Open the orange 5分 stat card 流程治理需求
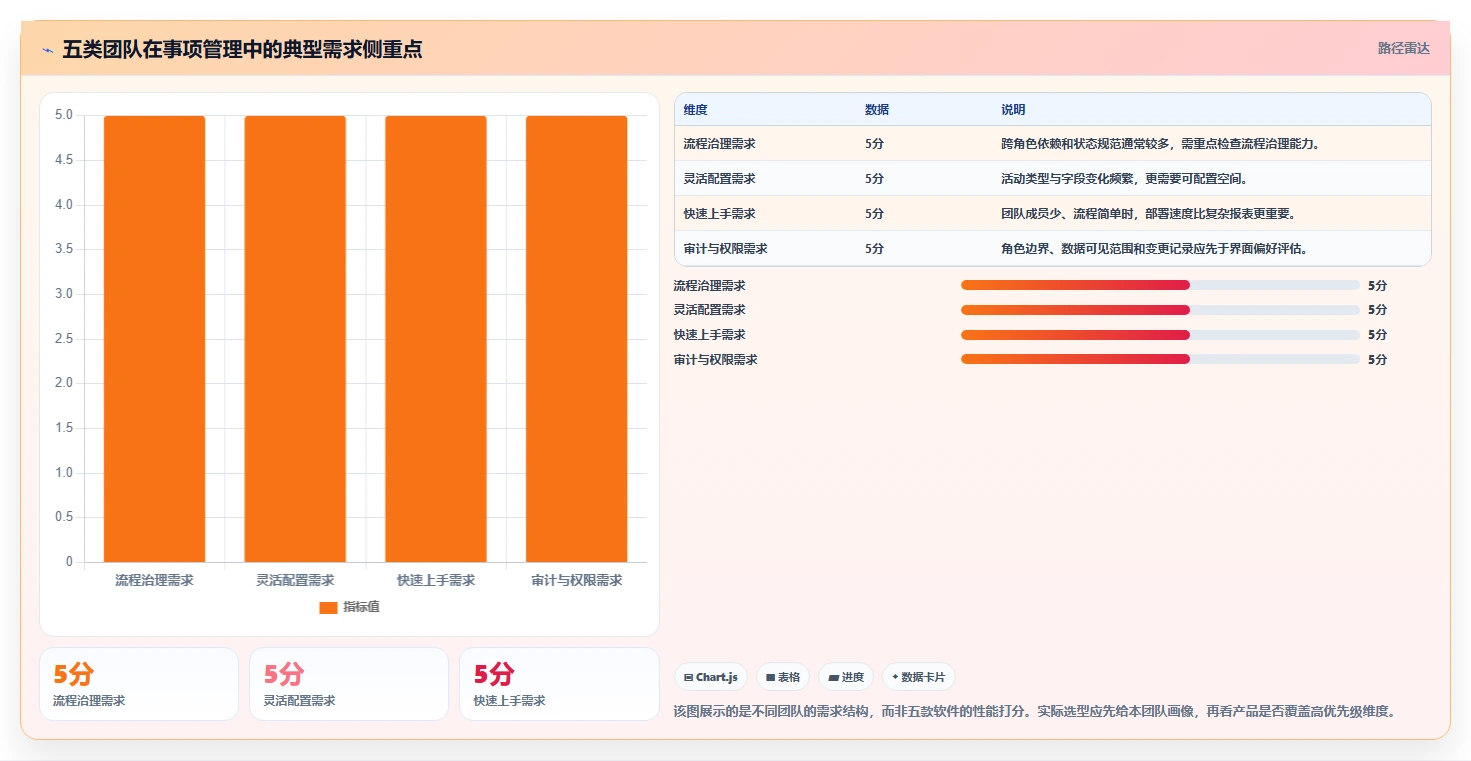Viewport: 1471px width, 761px height. [x=139, y=684]
